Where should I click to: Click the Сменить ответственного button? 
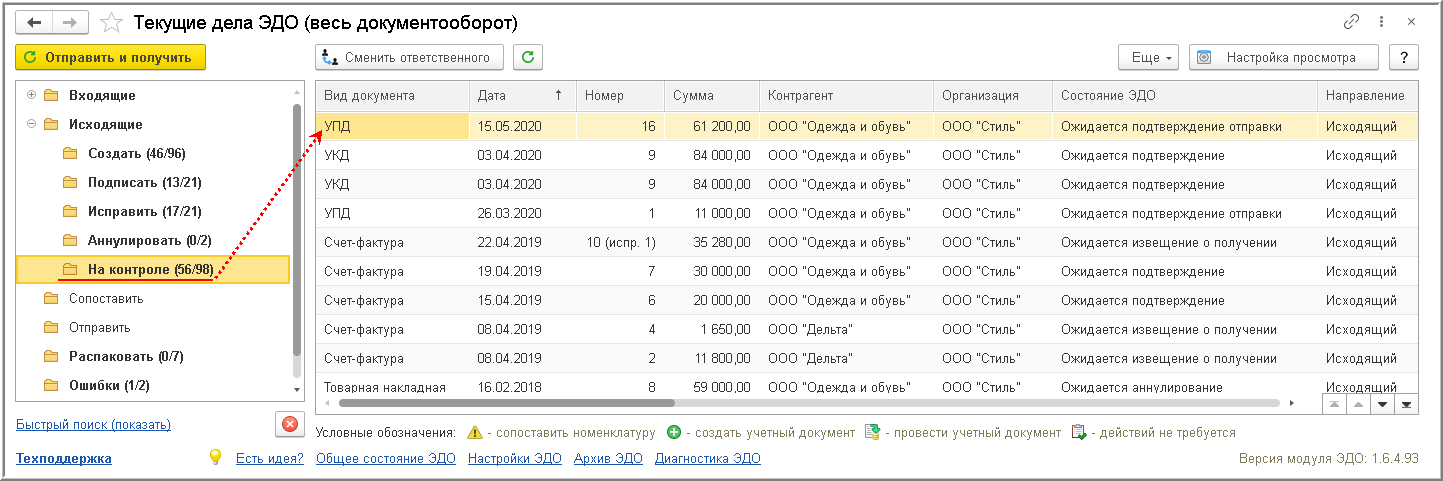[410, 57]
